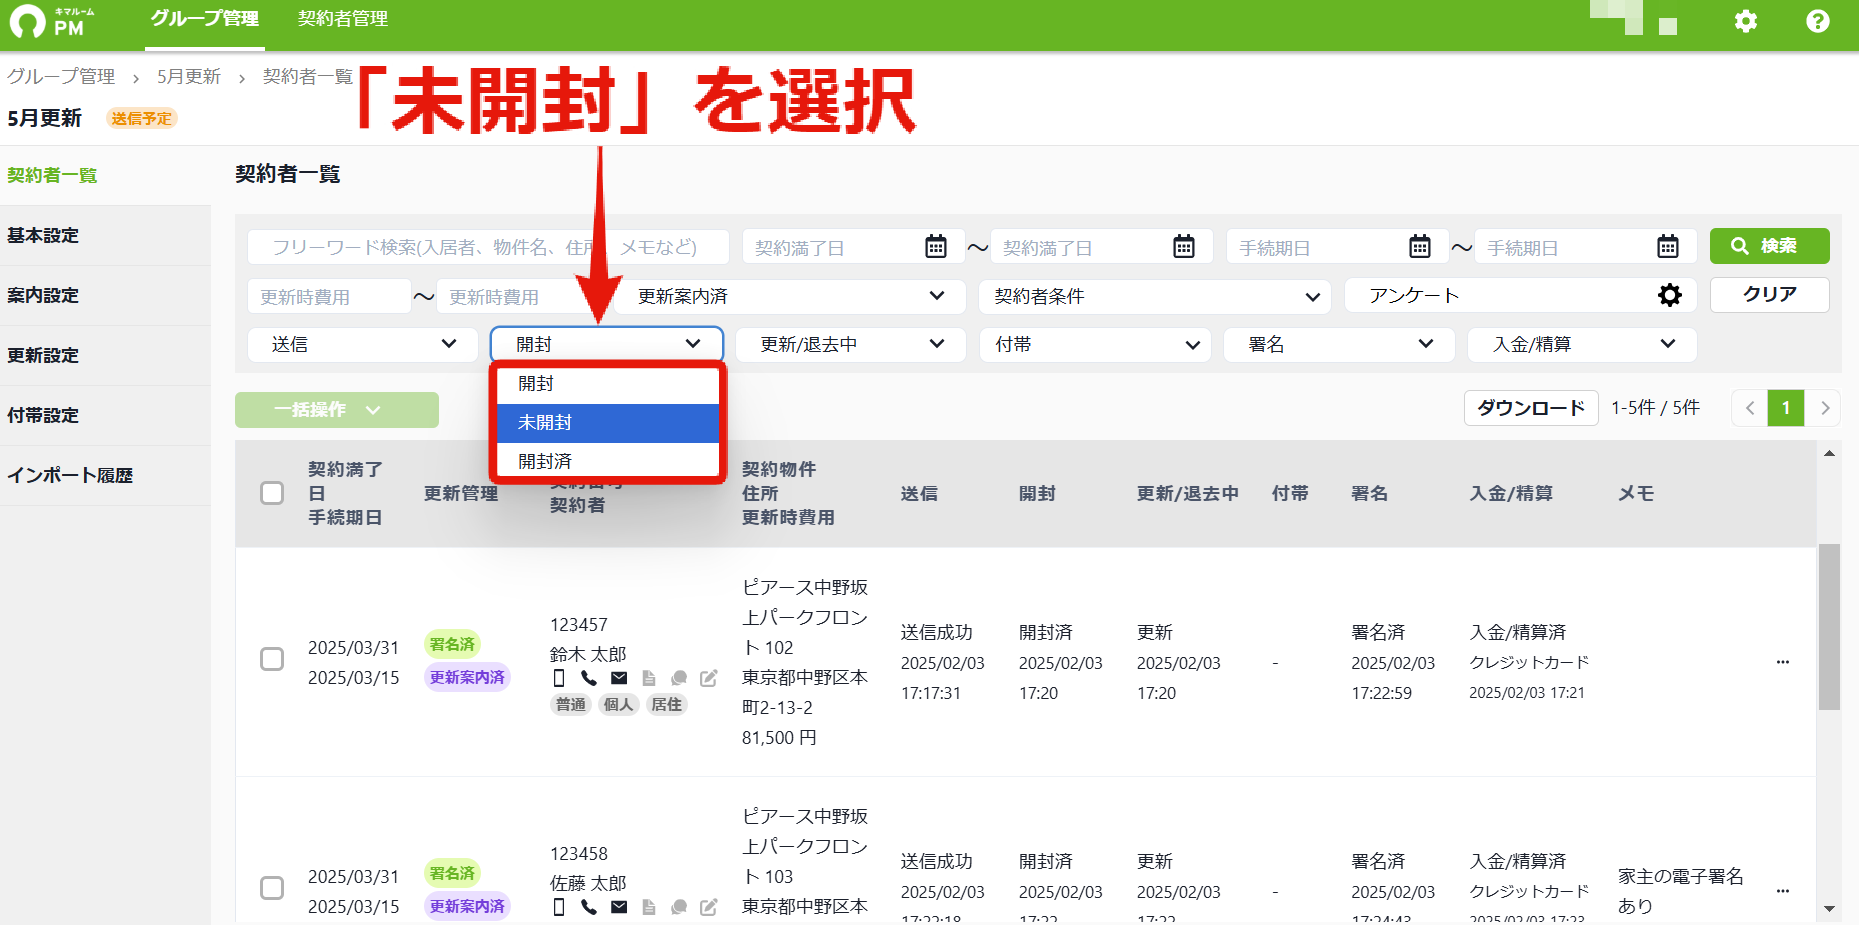Click the chat bubble icon for 佐藤 太郎

(679, 907)
